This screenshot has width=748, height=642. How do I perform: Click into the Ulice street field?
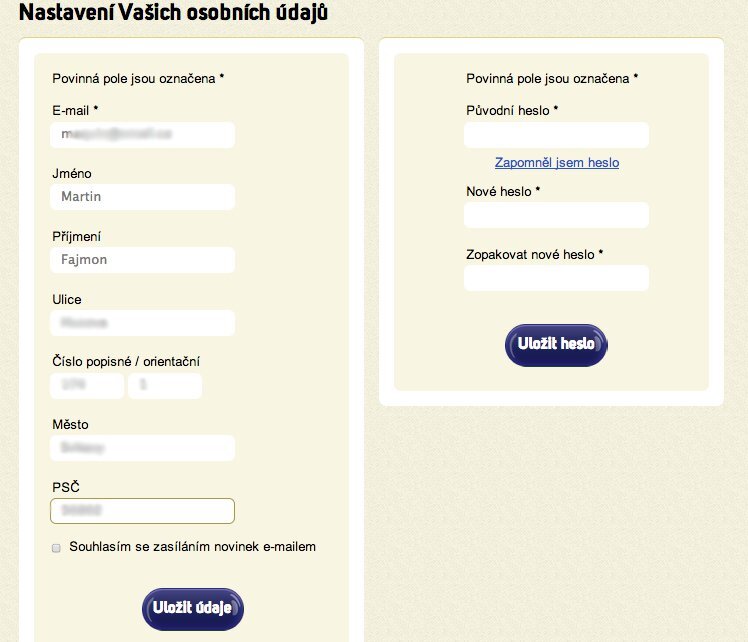click(x=142, y=323)
